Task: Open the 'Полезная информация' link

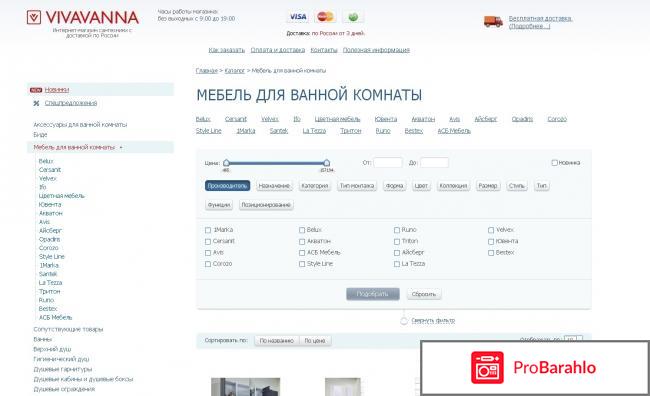Action: pyautogui.click(x=376, y=50)
